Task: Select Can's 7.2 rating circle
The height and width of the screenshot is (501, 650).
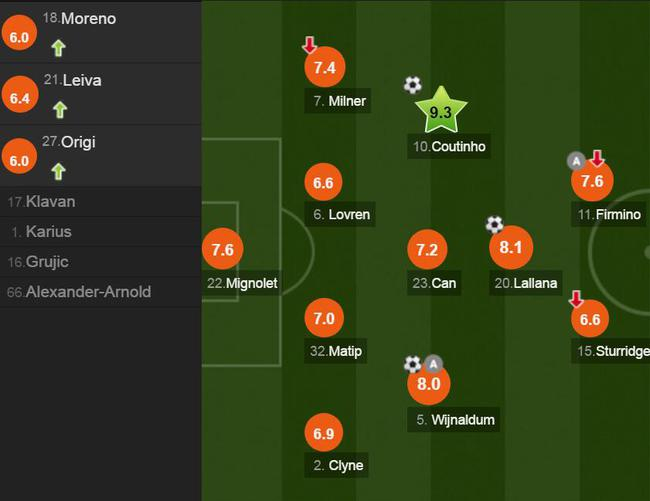Action: (x=427, y=250)
